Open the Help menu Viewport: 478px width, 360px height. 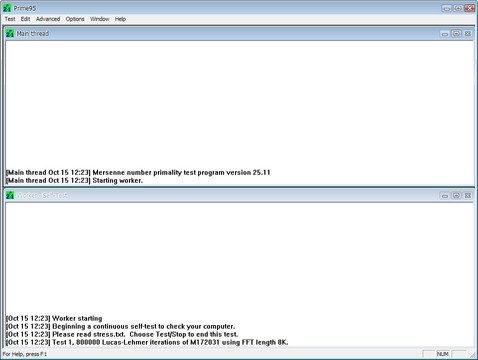[120, 19]
